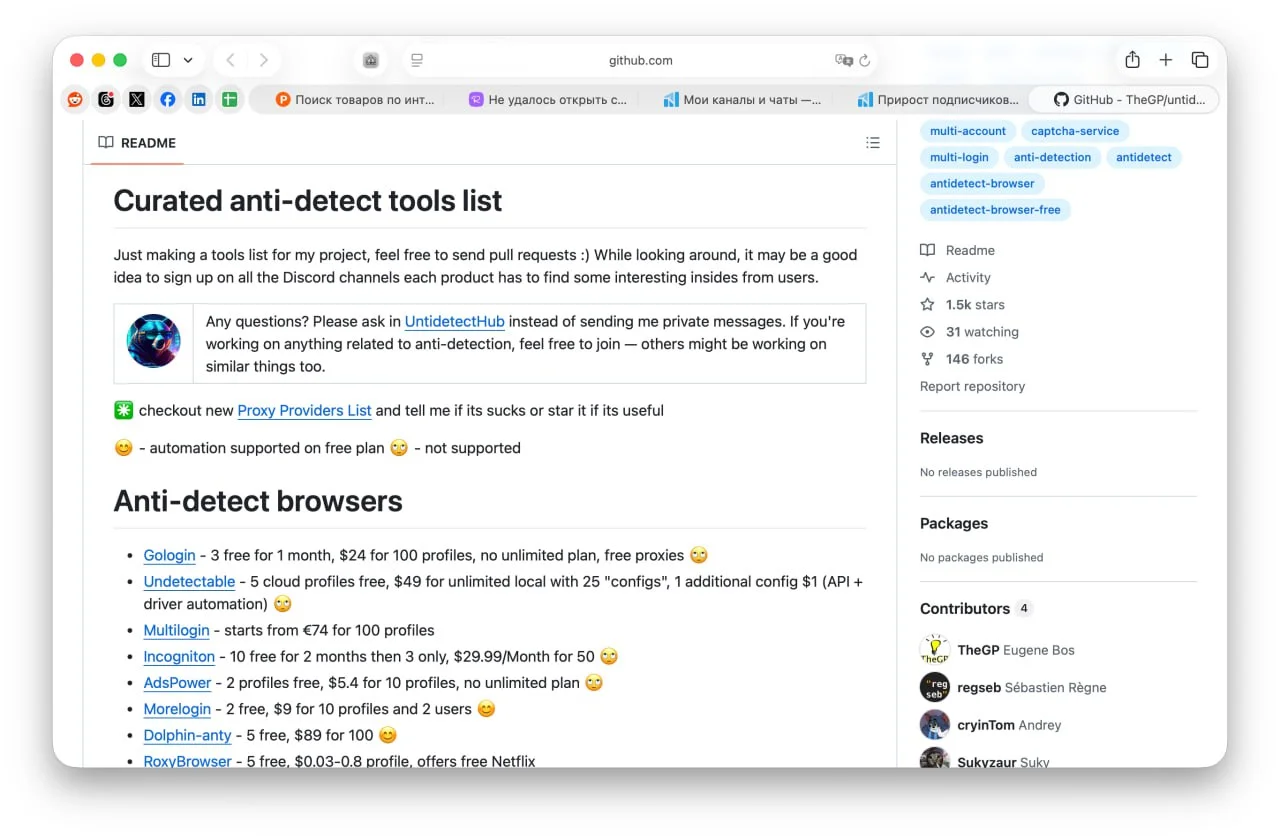
Task: Open the reader view page menu icon
Action: tap(418, 60)
